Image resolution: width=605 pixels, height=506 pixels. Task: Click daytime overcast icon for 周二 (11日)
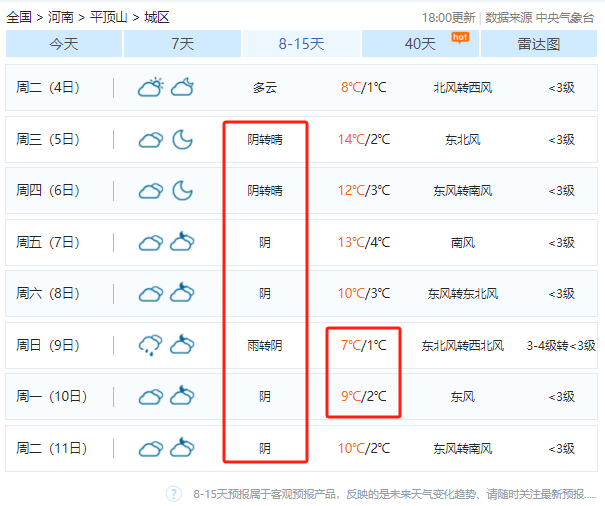(x=151, y=449)
